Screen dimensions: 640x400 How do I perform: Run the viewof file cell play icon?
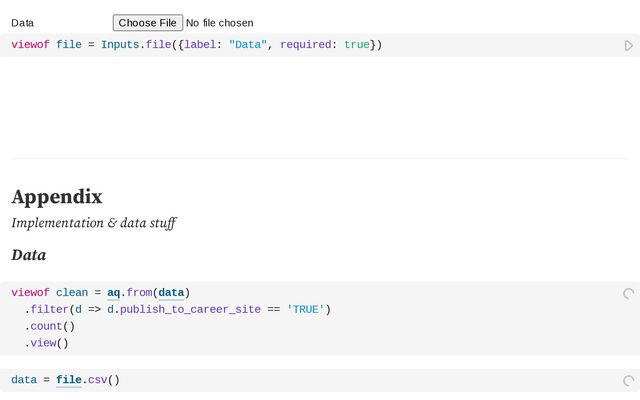point(628,45)
